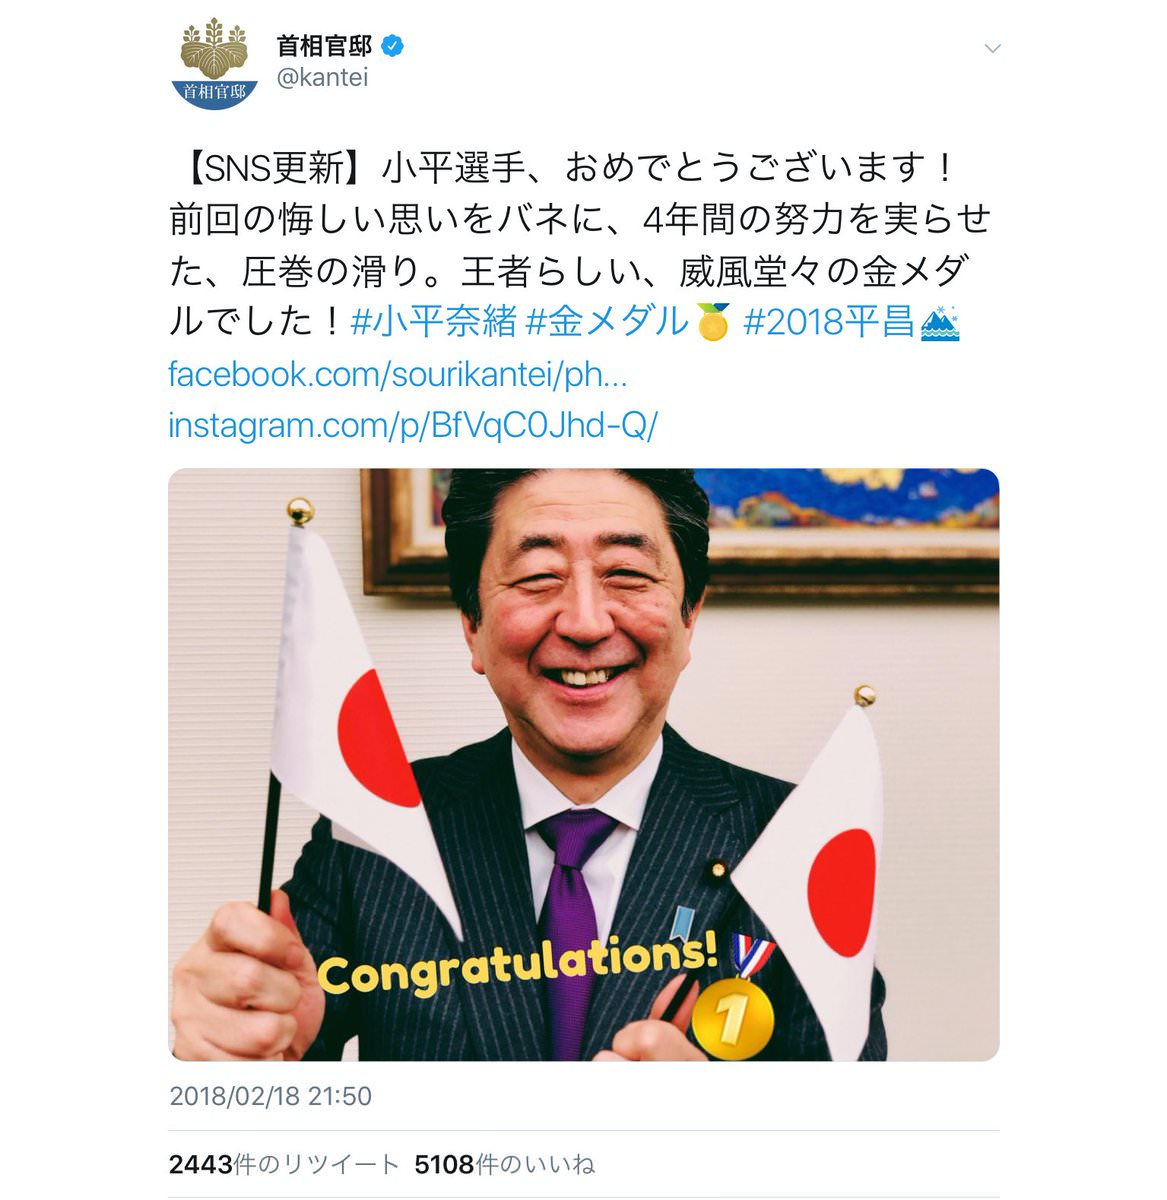The image size is (1167, 1200).
Task: Open the 首相官邸 display name
Action: (x=324, y=46)
